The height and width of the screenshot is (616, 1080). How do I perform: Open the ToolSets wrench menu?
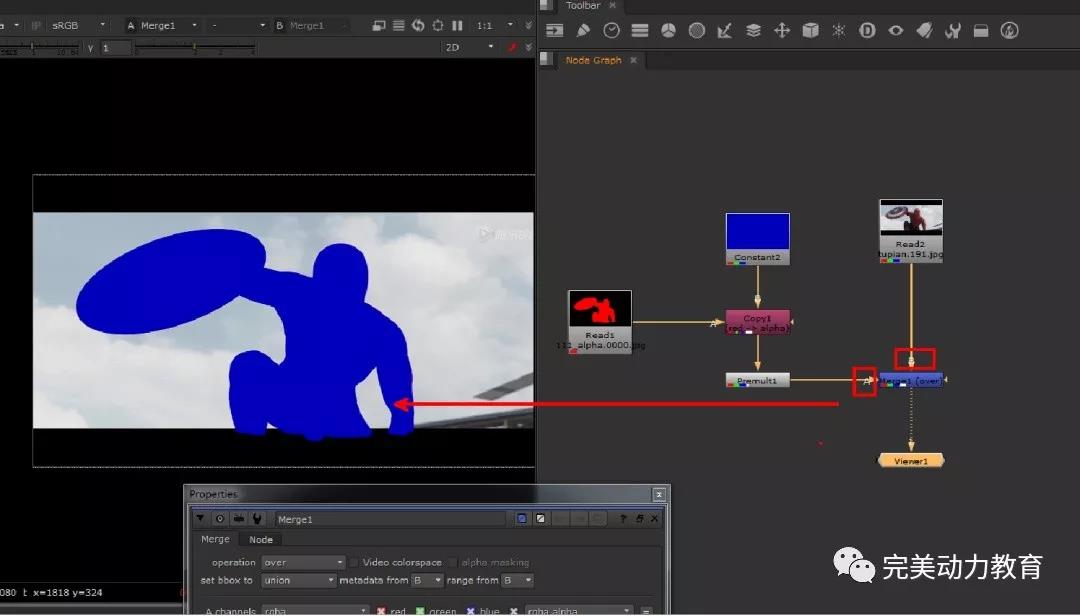point(953,30)
